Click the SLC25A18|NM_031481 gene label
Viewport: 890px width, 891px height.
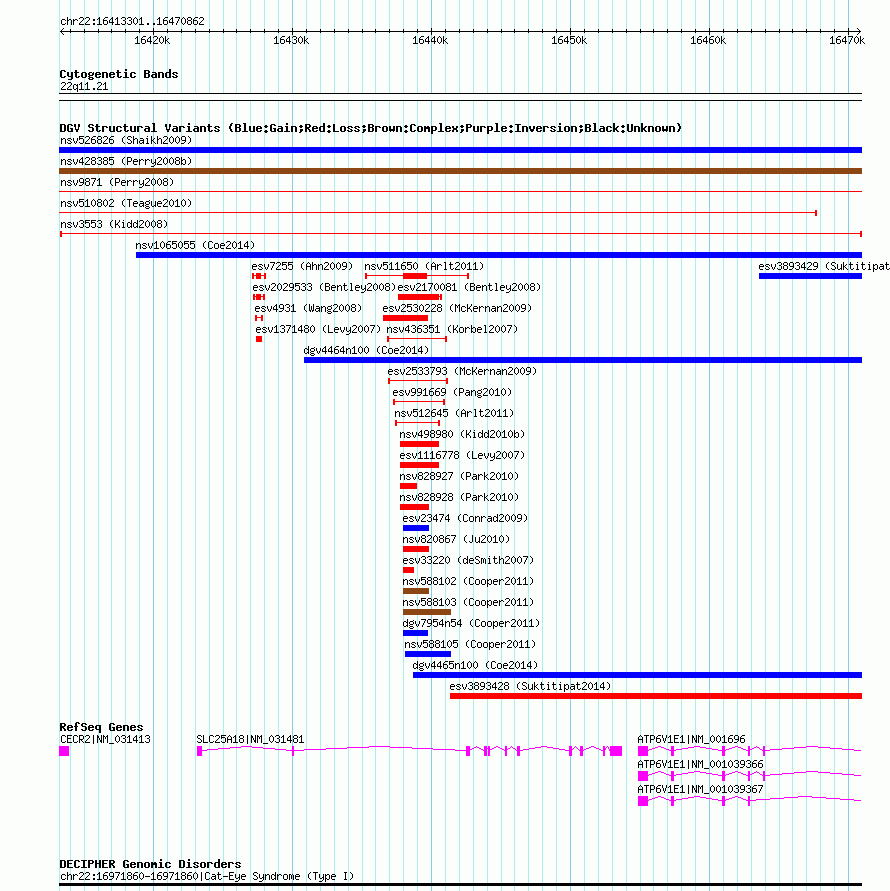pyautogui.click(x=250, y=740)
